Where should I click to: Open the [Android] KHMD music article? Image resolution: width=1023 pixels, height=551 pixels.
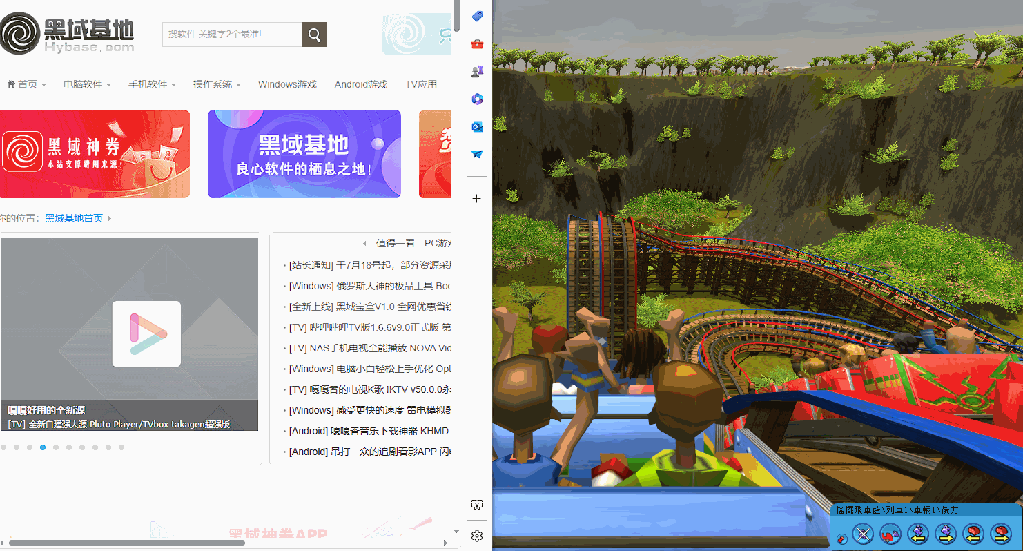[369, 431]
